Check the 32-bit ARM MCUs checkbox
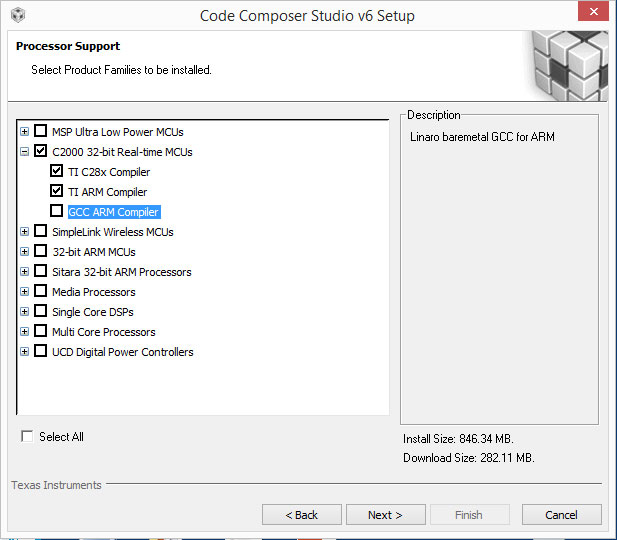Screen dimensions: 617x540 41,251
